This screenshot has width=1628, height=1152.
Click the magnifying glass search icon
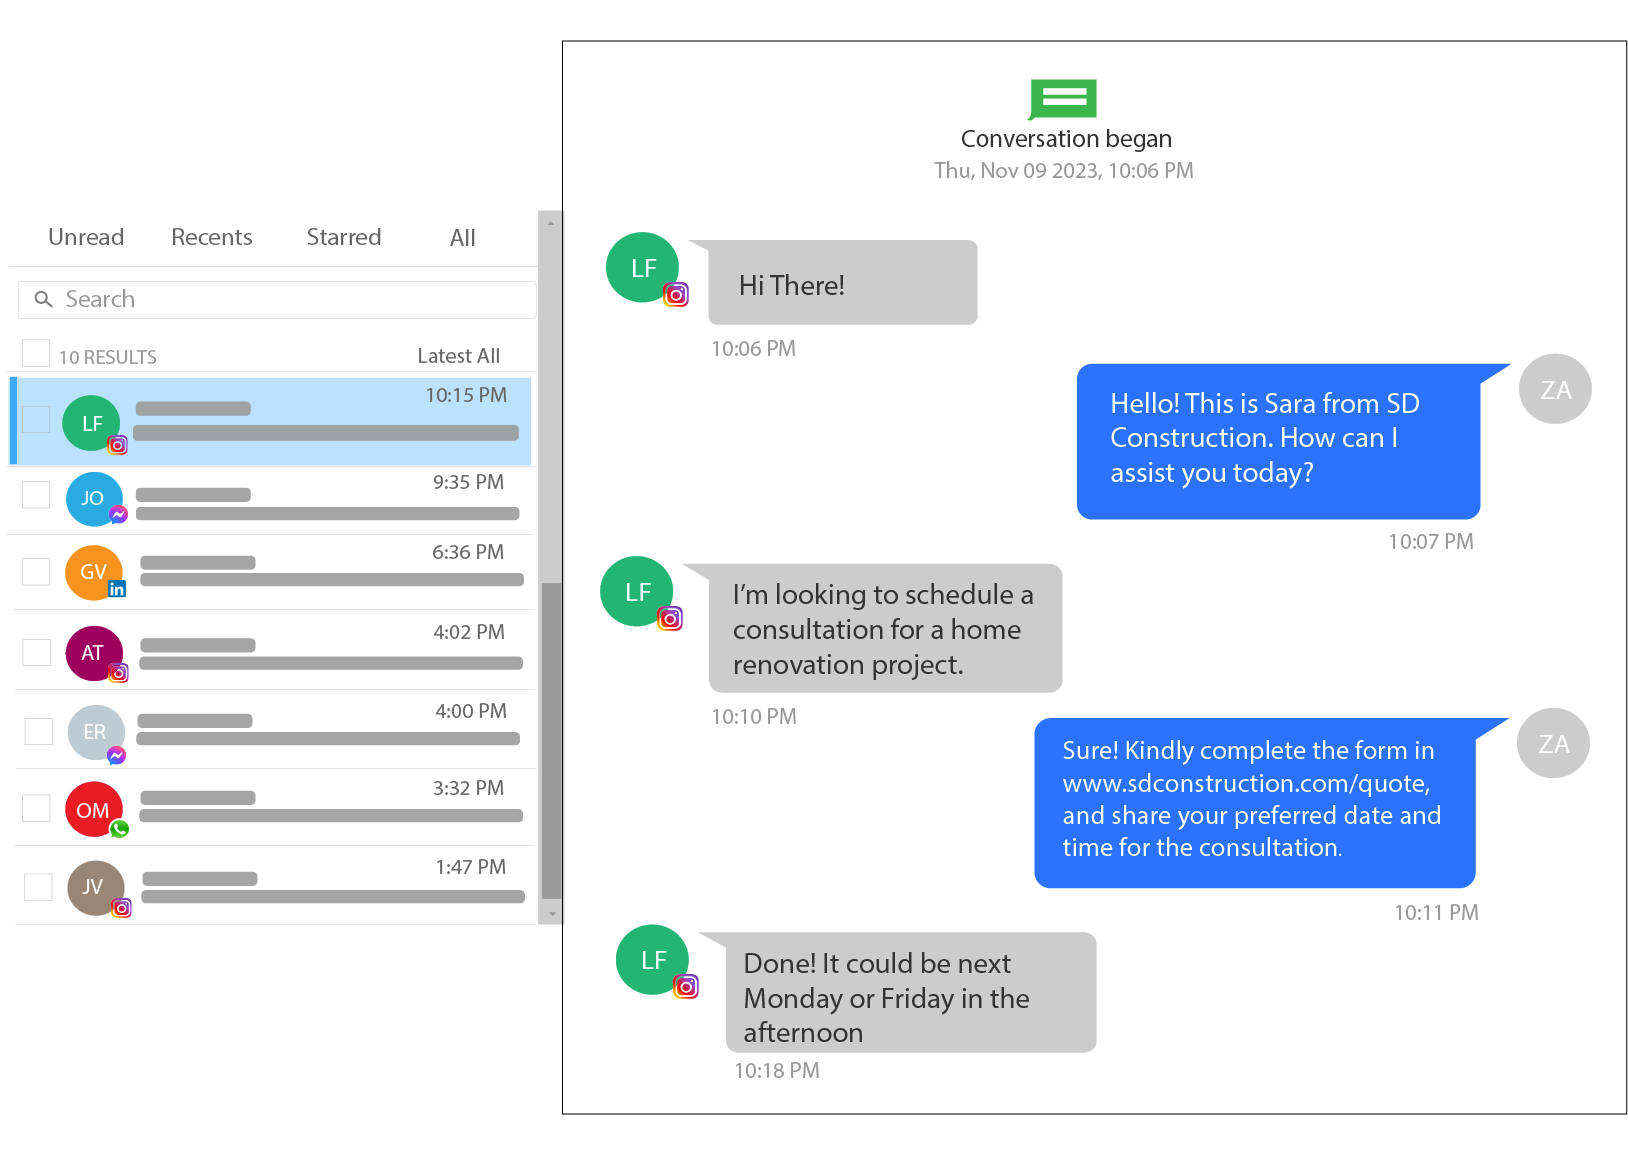click(43, 299)
